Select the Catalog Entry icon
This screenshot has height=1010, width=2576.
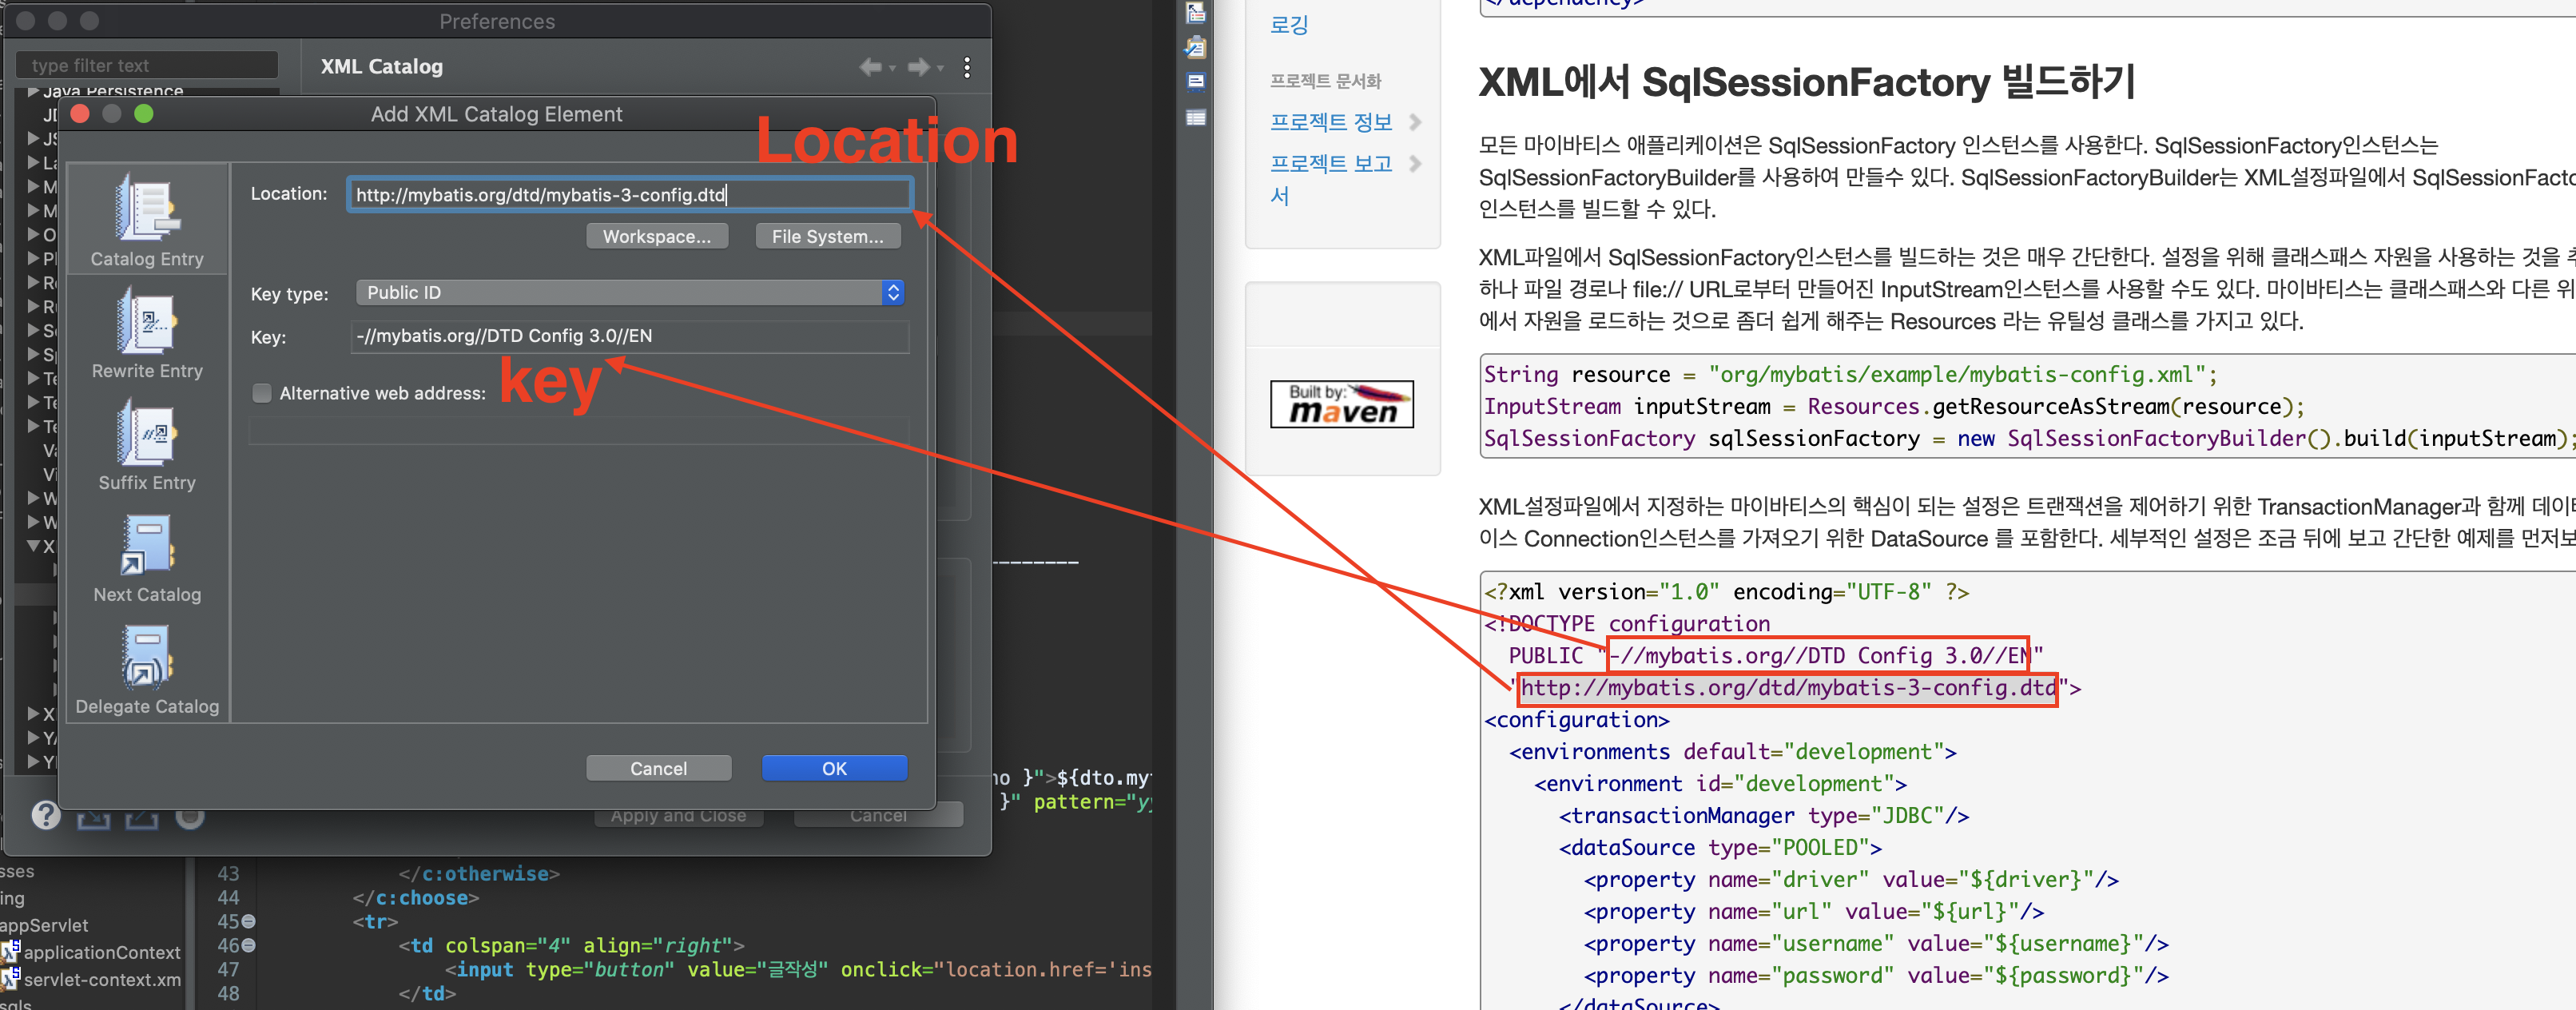(147, 209)
